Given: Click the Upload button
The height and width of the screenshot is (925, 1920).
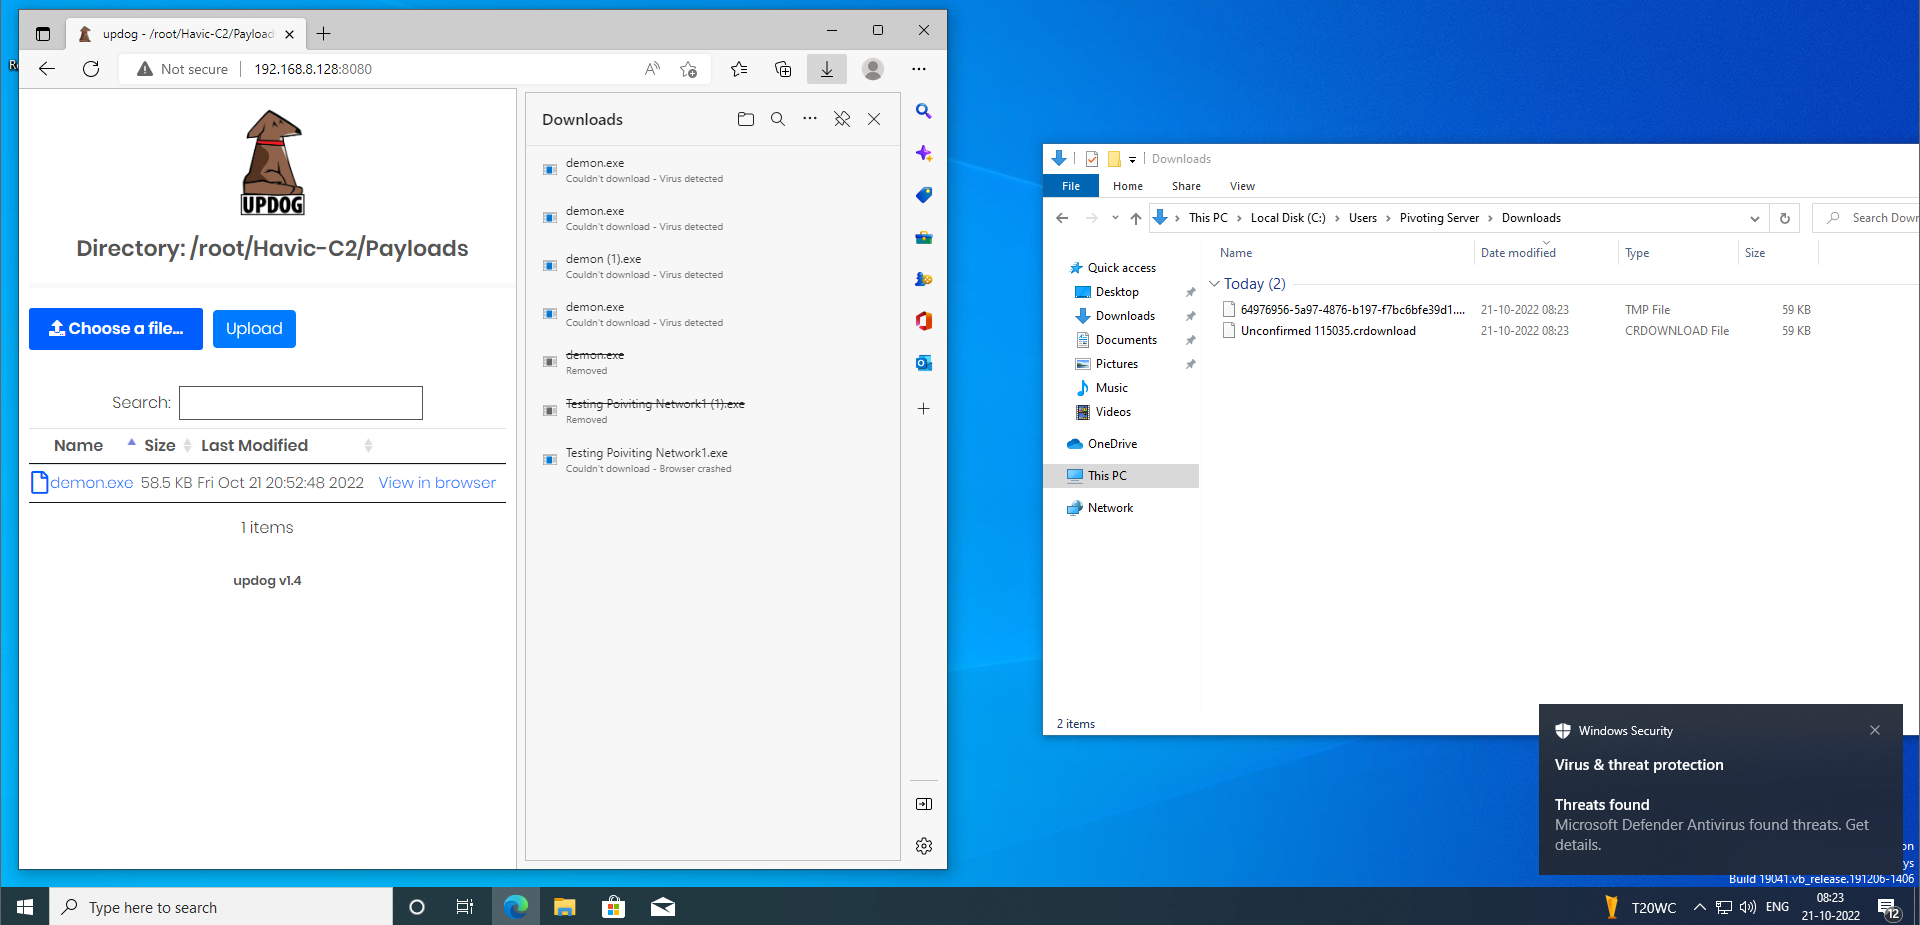Looking at the screenshot, I should pos(254,328).
